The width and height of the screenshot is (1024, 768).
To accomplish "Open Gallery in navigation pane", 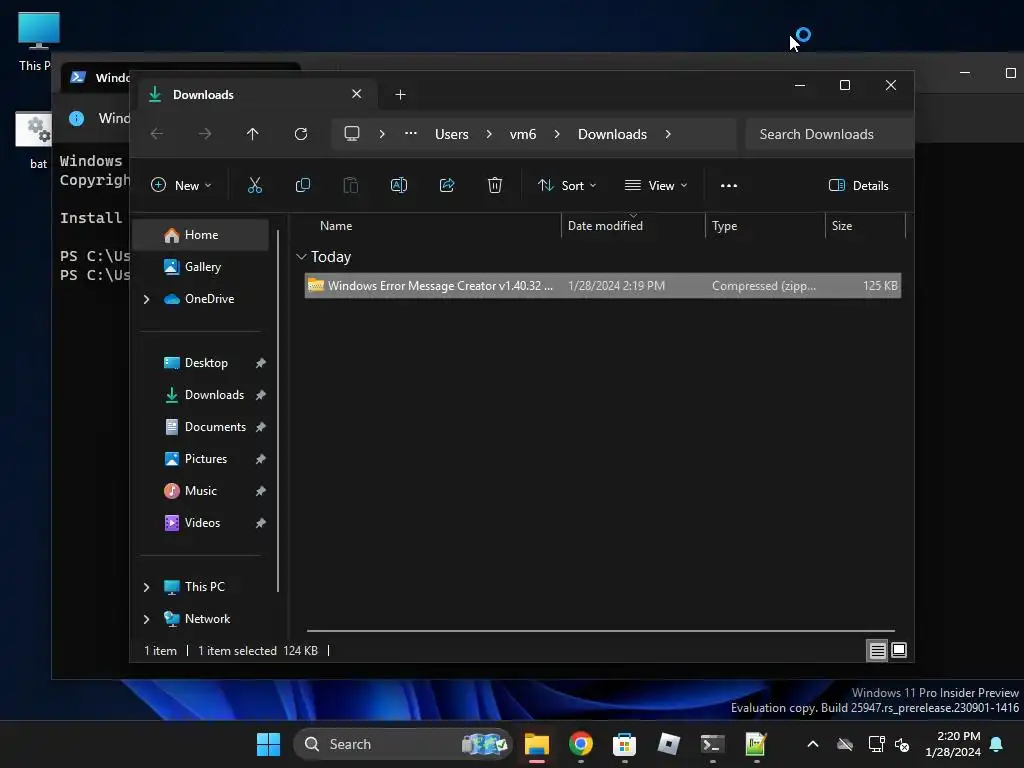I will [x=201, y=267].
